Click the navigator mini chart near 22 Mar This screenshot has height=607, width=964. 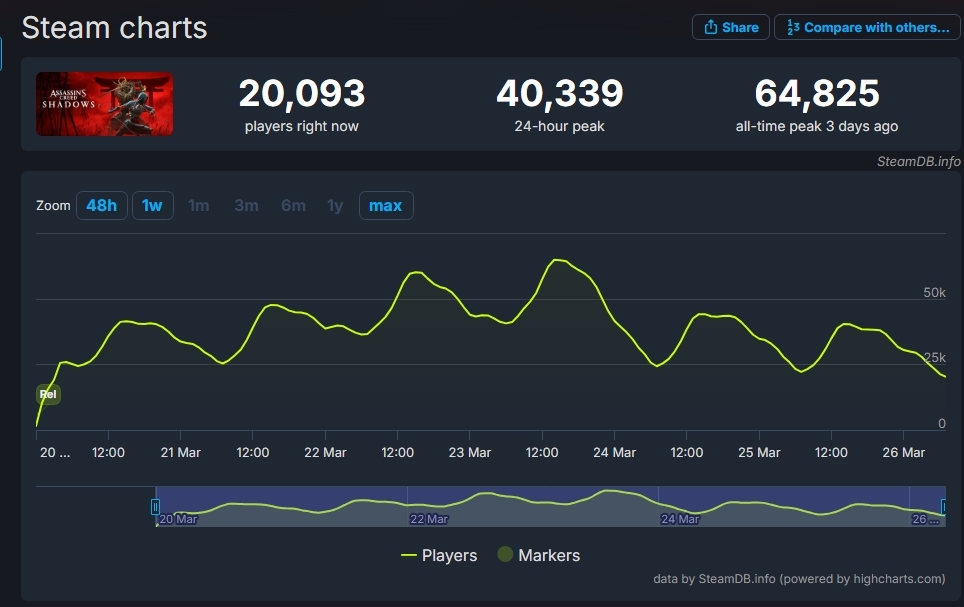[x=430, y=508]
